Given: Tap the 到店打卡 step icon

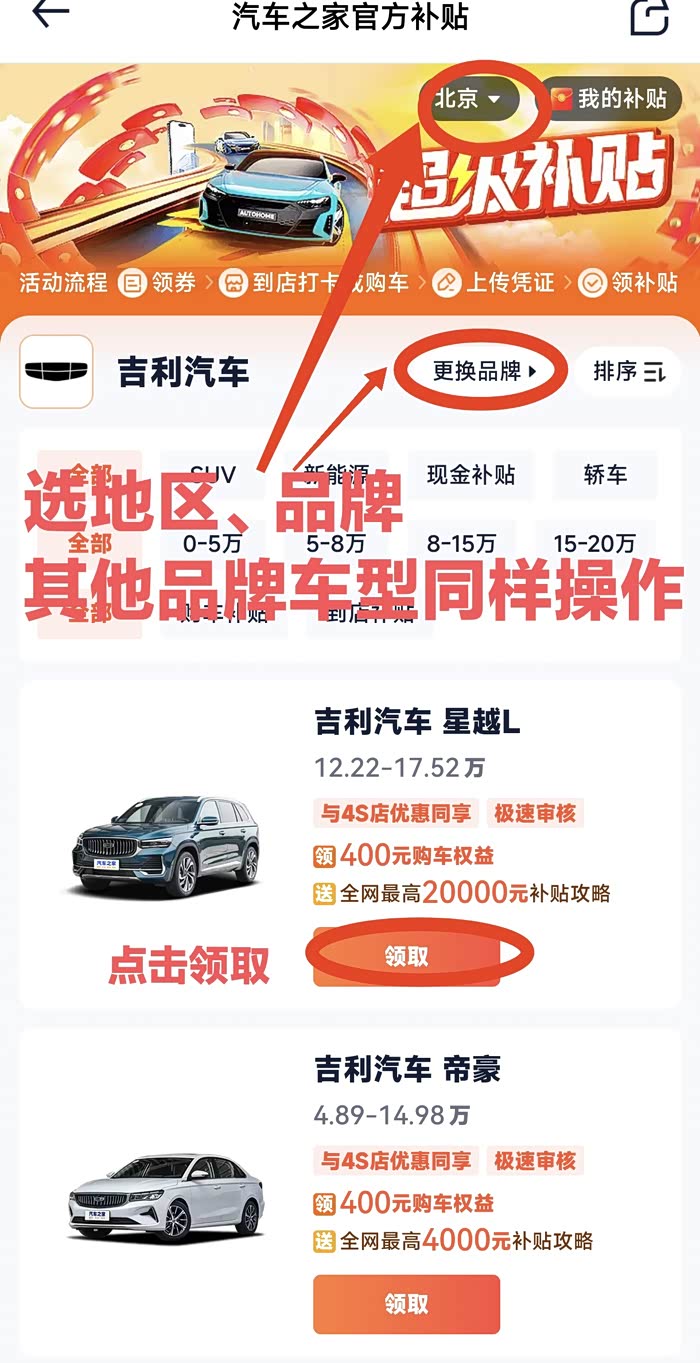Looking at the screenshot, I should (233, 283).
